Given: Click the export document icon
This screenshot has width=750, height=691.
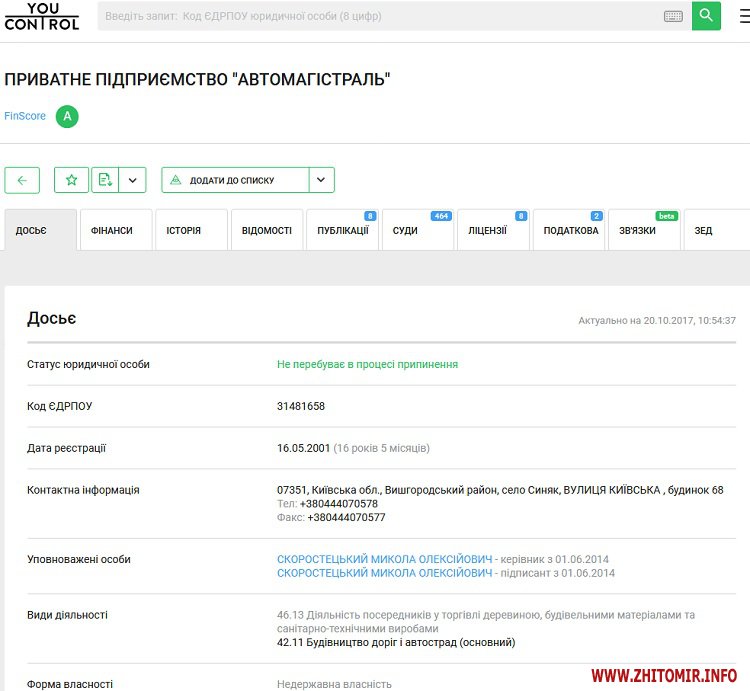Looking at the screenshot, I should [105, 180].
